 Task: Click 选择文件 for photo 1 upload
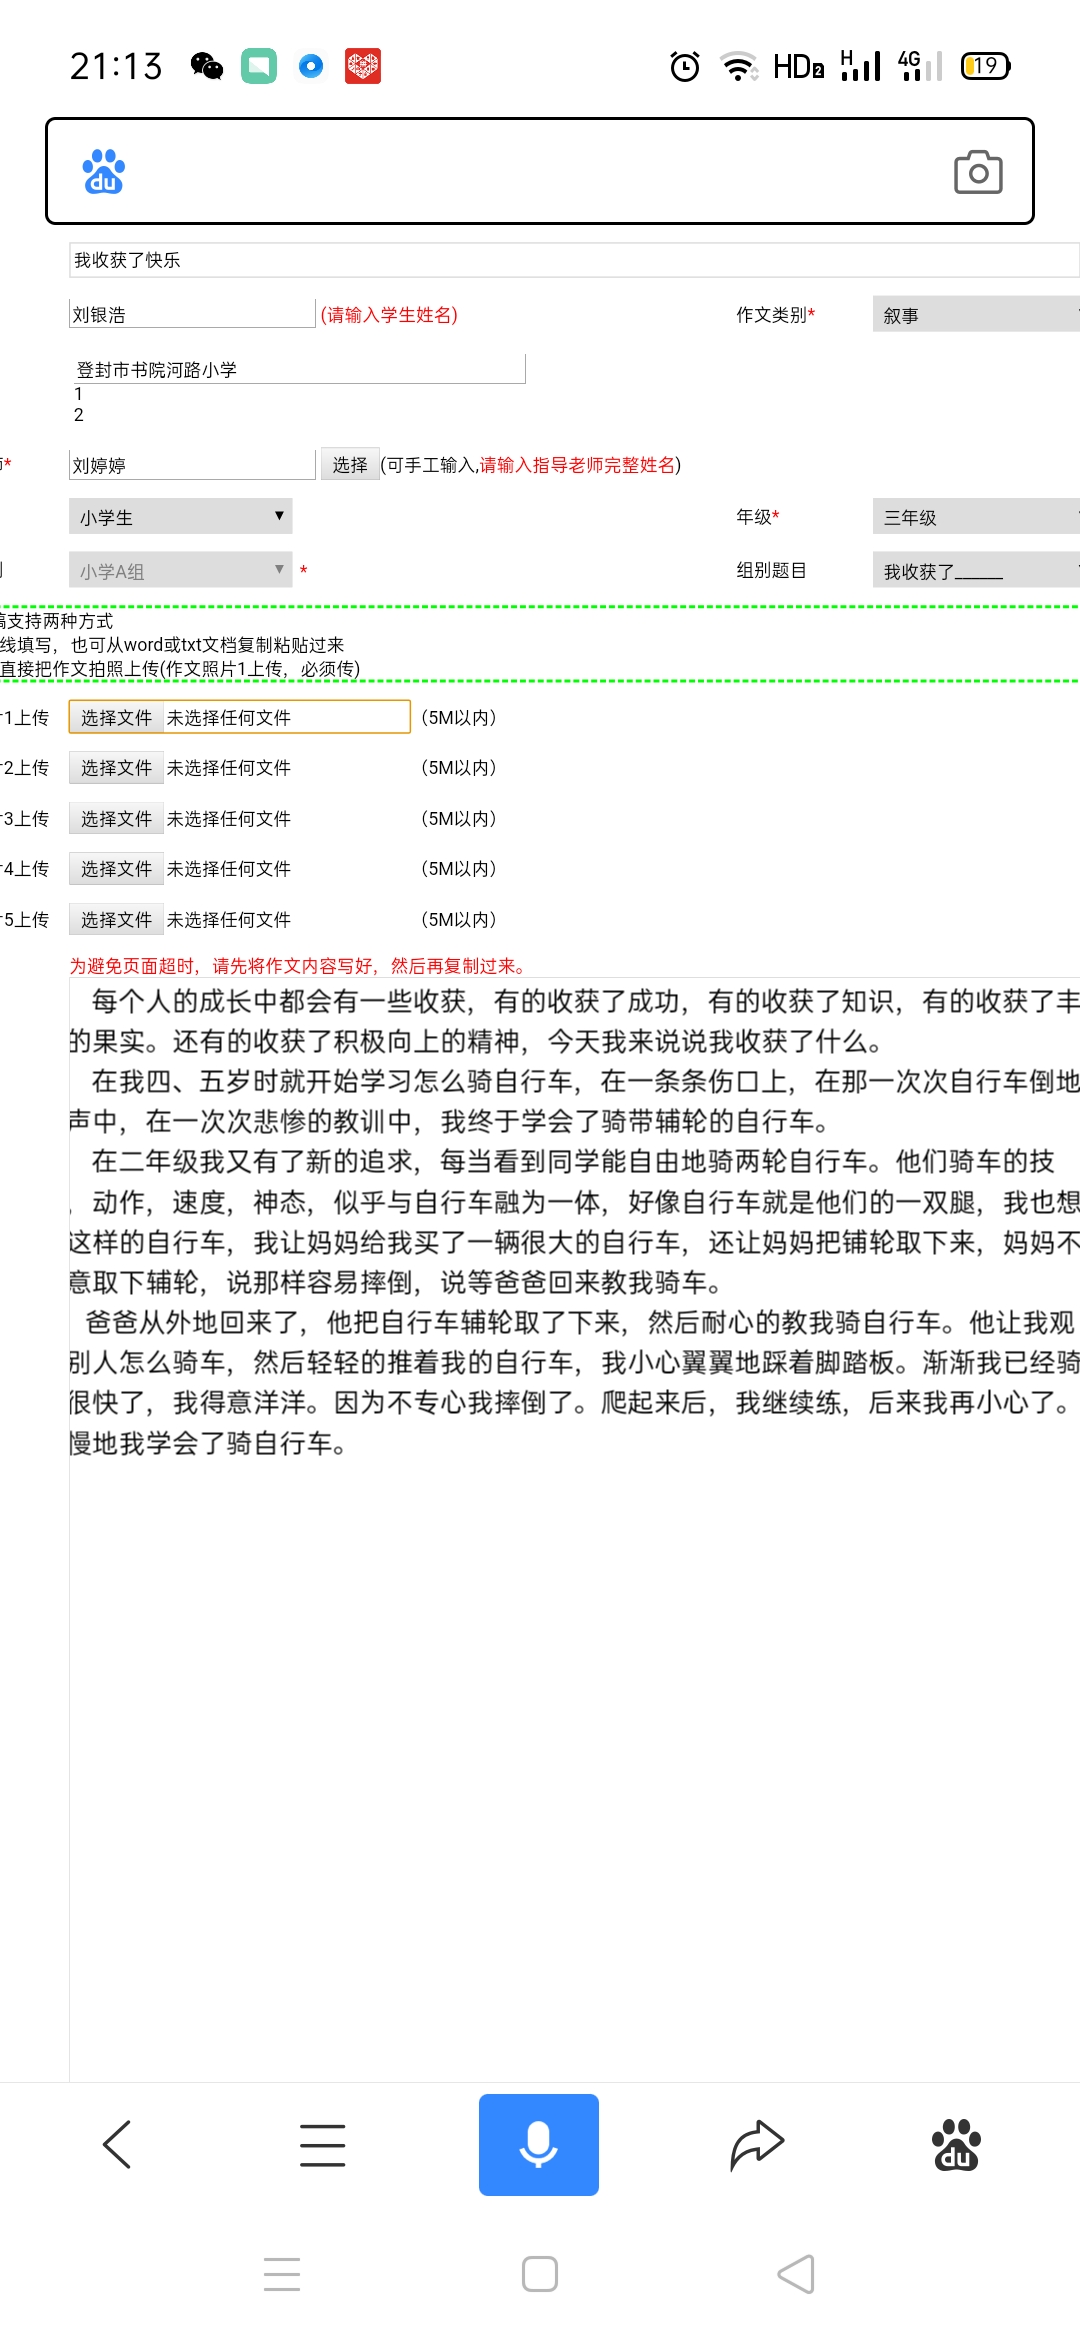click(x=116, y=718)
